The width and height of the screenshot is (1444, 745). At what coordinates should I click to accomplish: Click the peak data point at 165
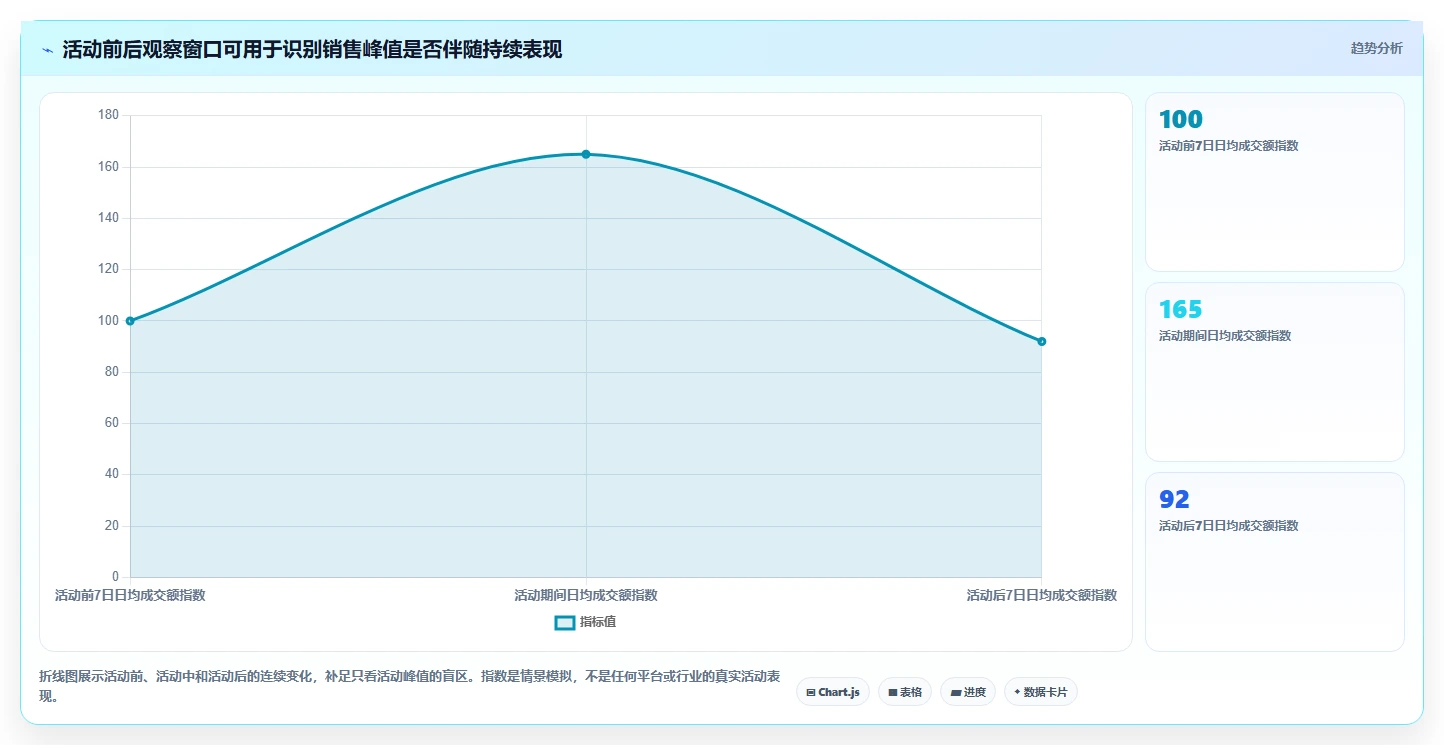(586, 154)
